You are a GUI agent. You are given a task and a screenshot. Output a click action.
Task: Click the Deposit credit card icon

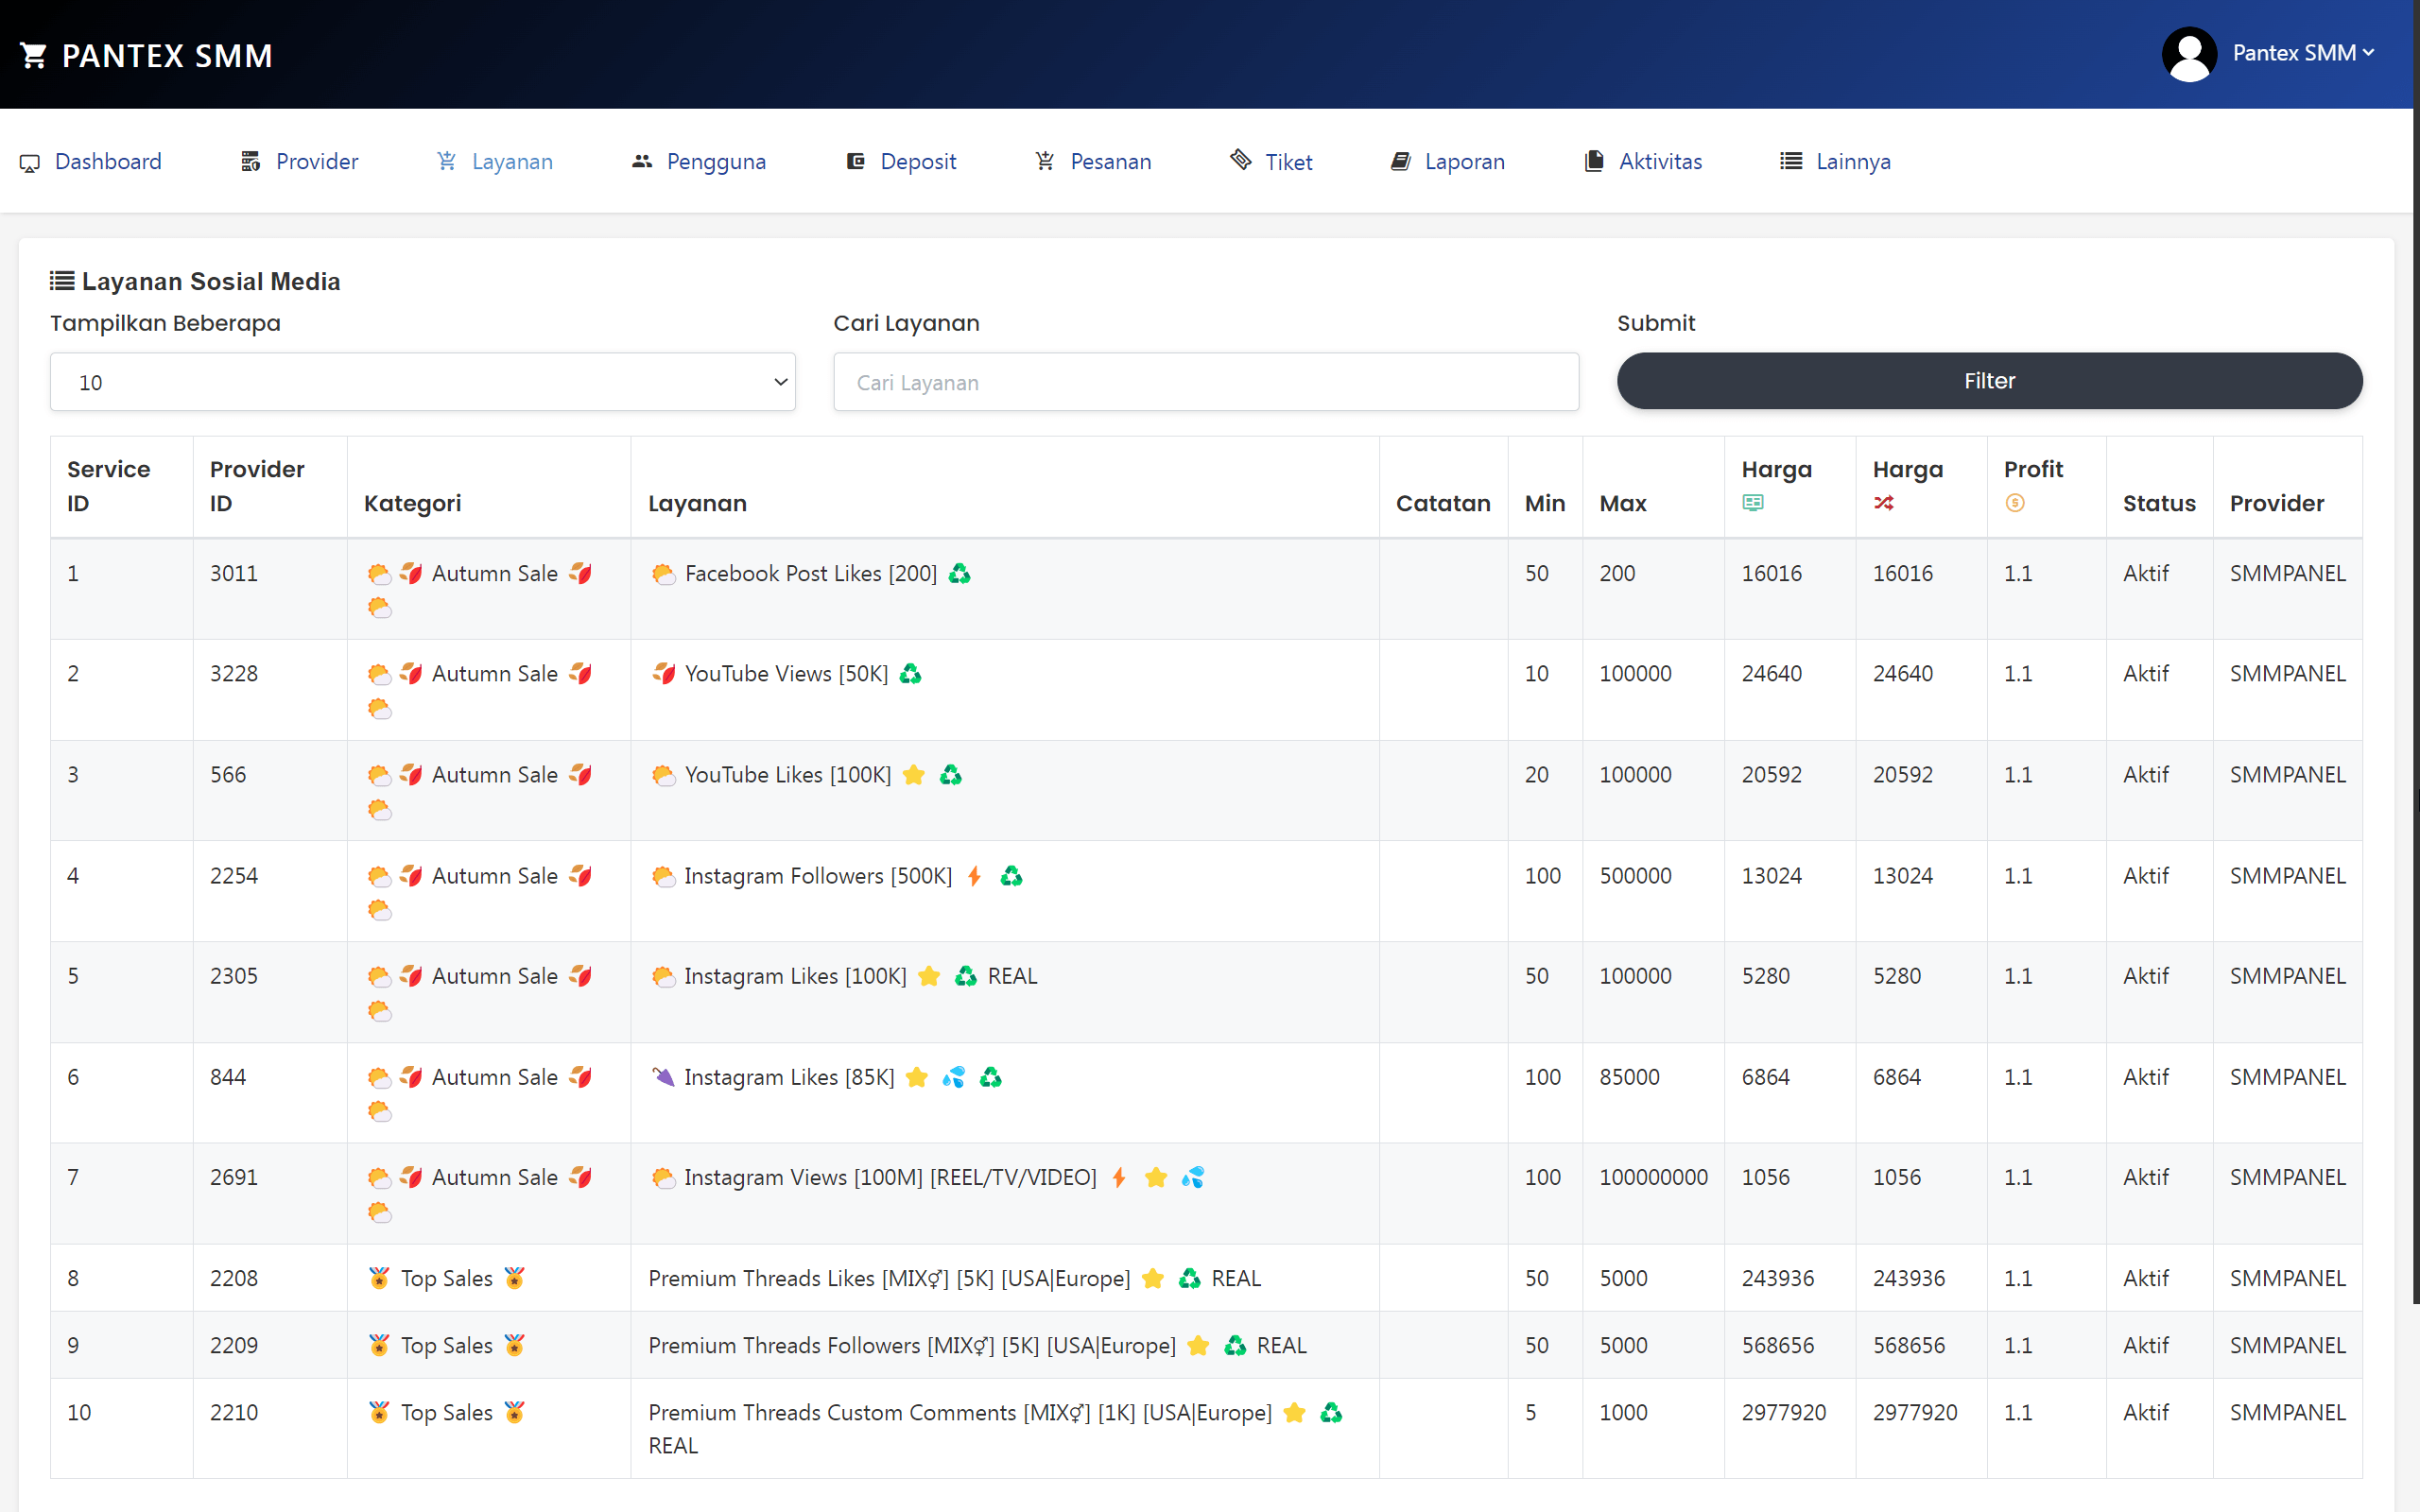click(x=855, y=161)
